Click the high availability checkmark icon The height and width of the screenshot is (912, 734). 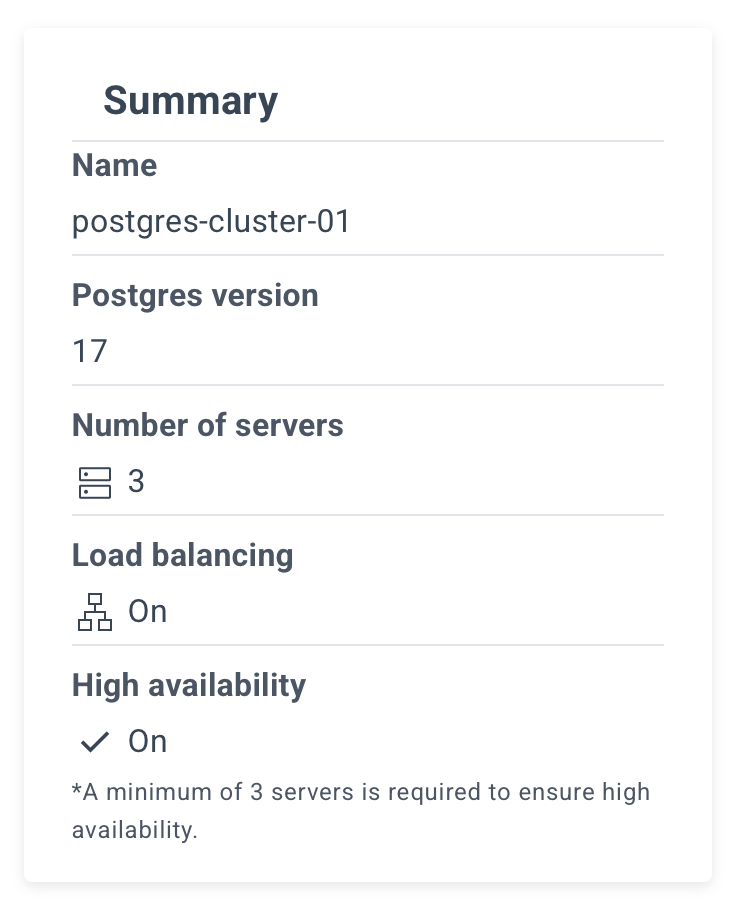click(94, 742)
